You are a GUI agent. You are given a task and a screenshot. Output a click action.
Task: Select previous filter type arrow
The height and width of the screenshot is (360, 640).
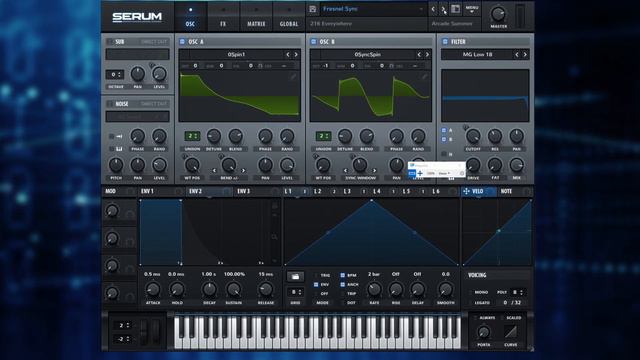(517, 54)
